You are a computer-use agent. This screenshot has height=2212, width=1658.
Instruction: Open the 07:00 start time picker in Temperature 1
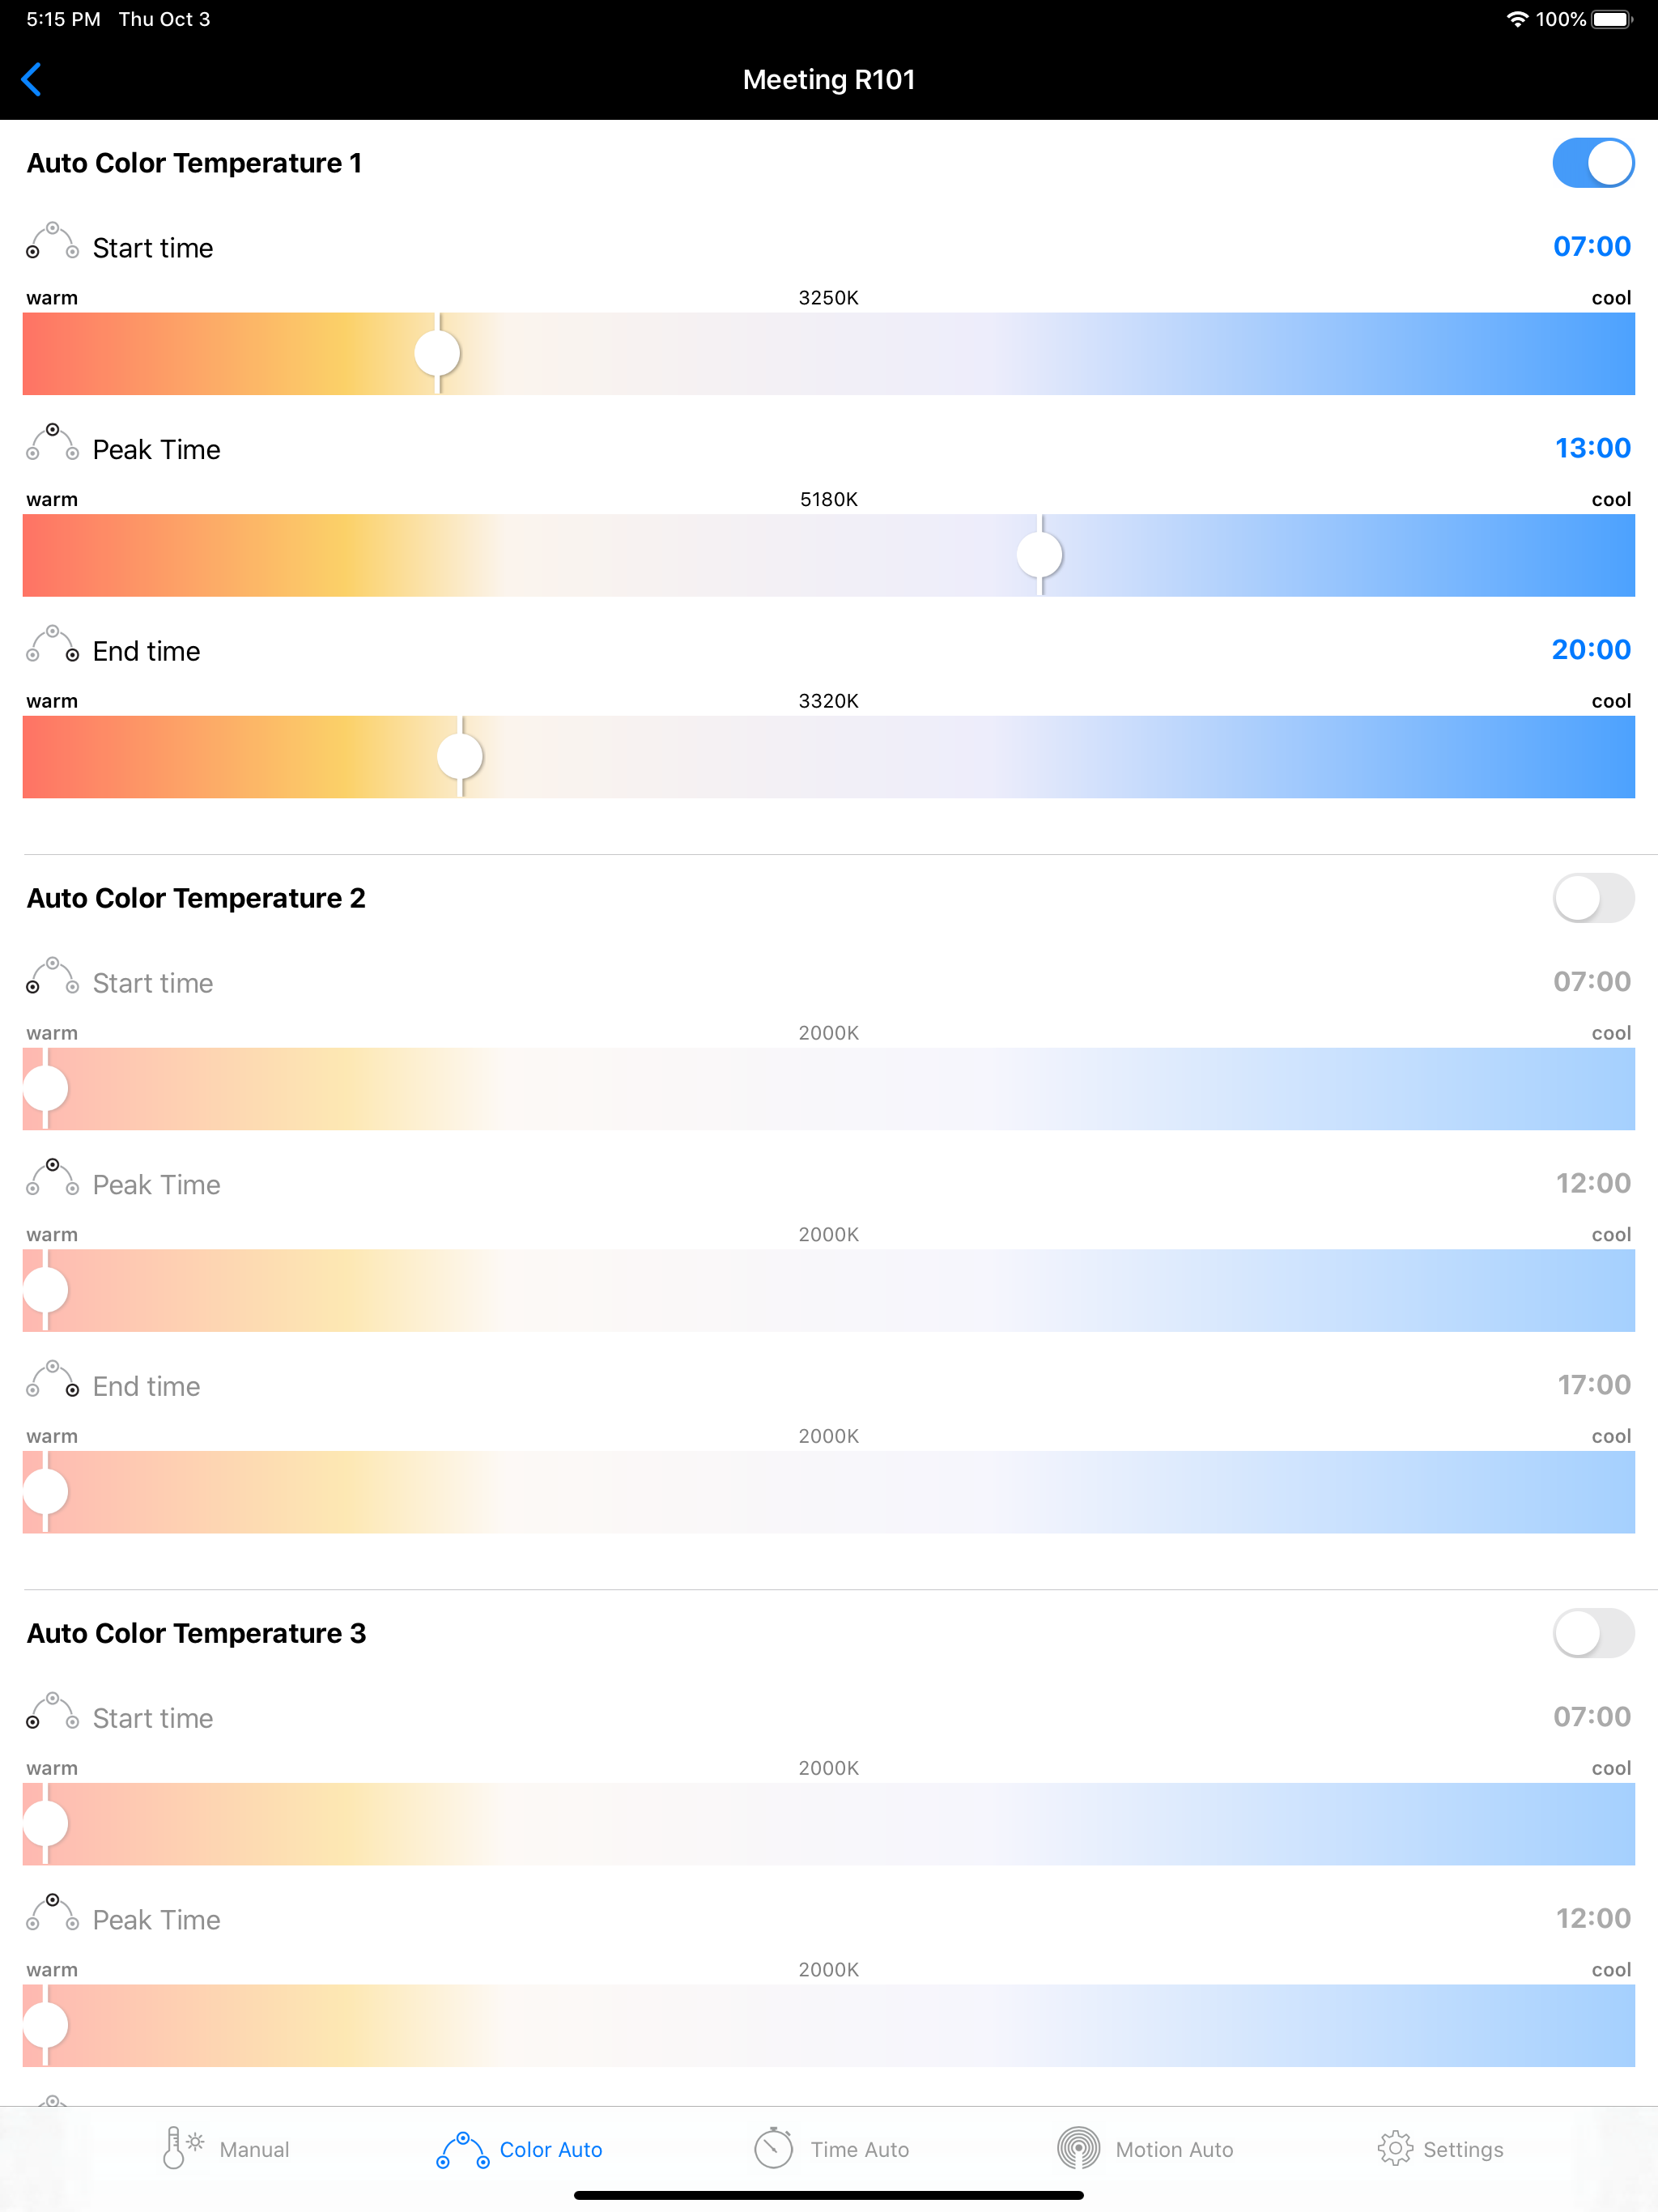point(1591,246)
